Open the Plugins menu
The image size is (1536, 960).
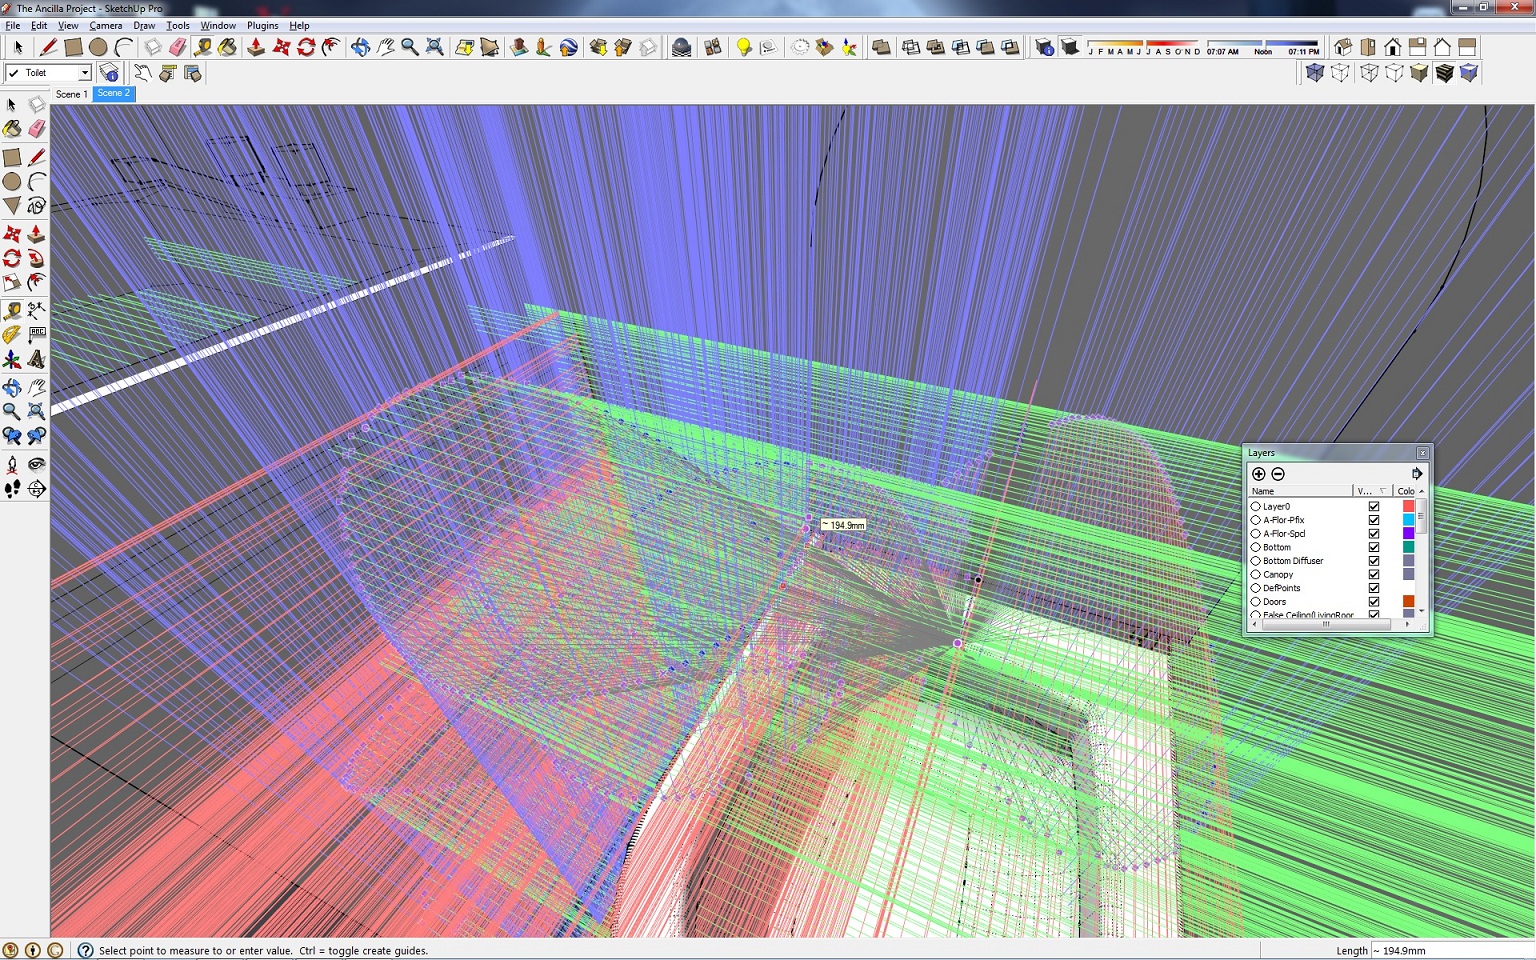point(263,25)
